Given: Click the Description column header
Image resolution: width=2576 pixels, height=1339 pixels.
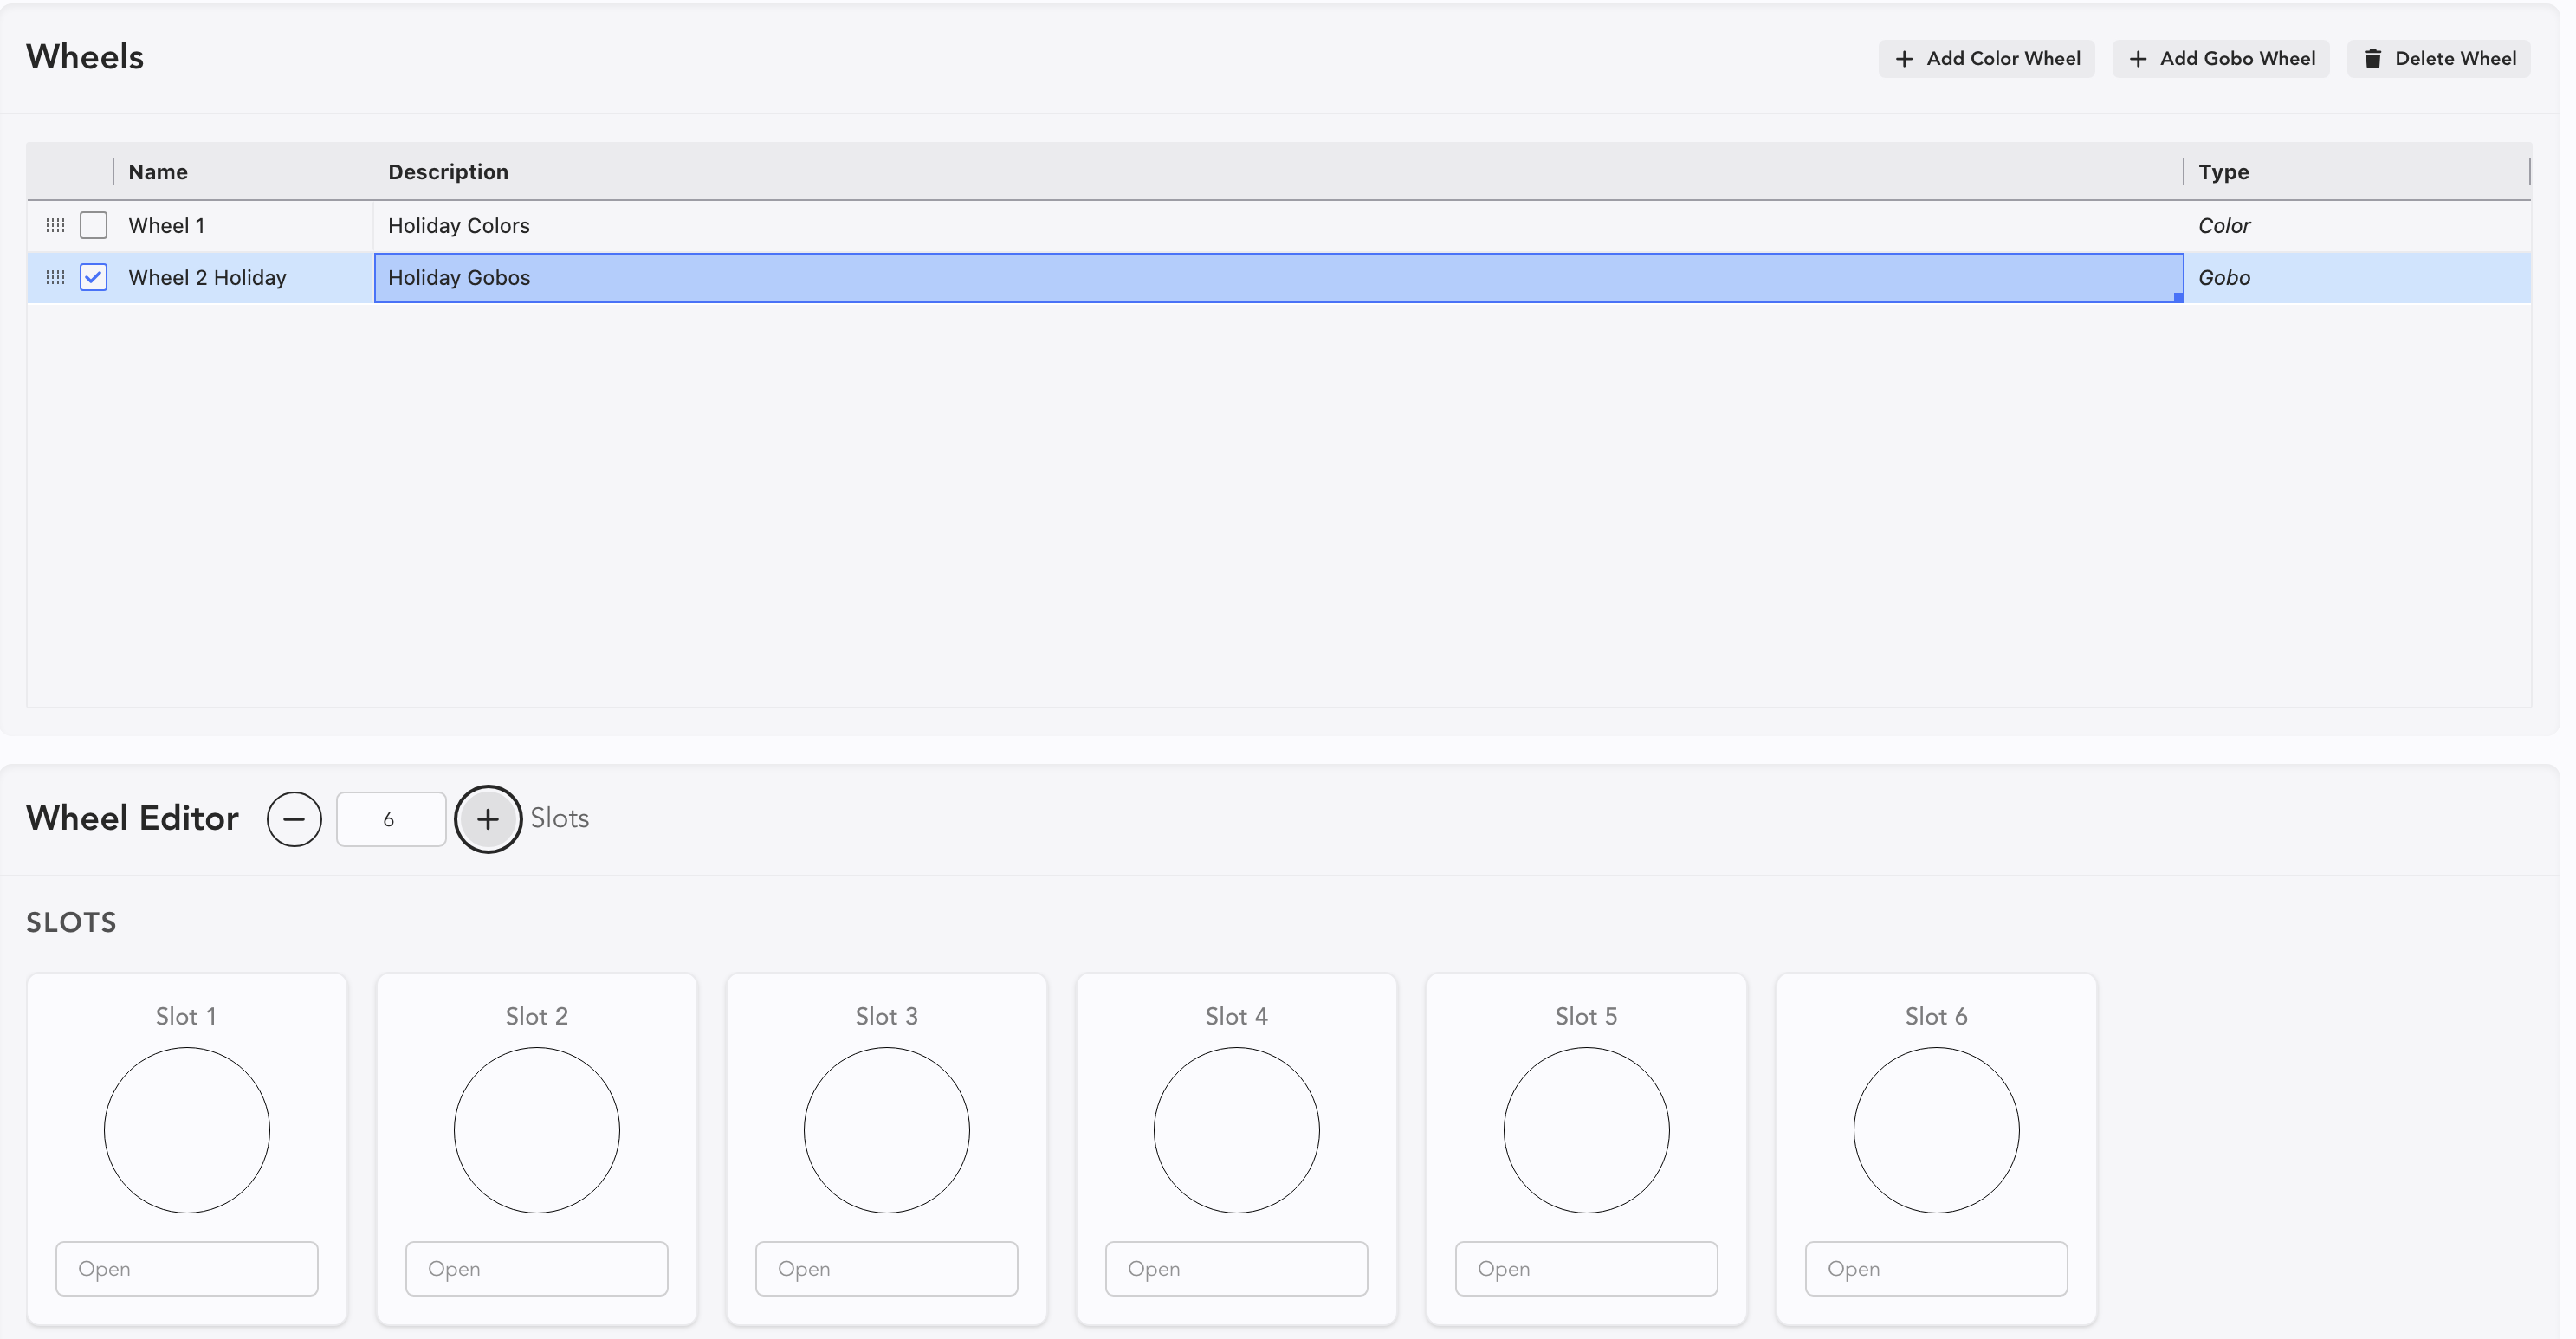Looking at the screenshot, I should pyautogui.click(x=448, y=172).
